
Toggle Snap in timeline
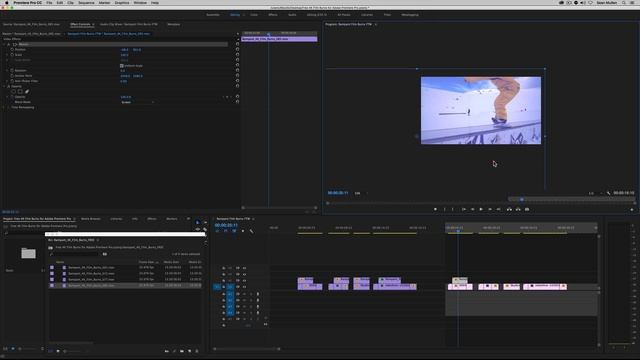coord(226,231)
